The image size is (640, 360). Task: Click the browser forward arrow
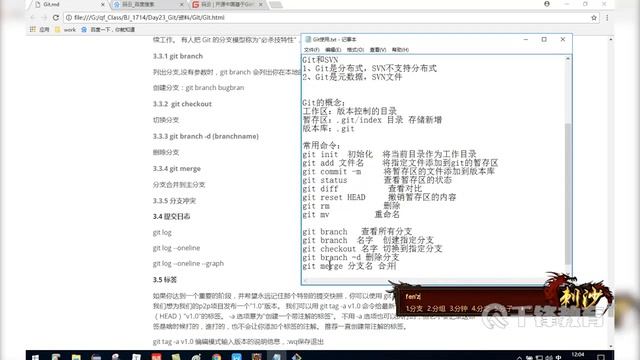pos(44,18)
